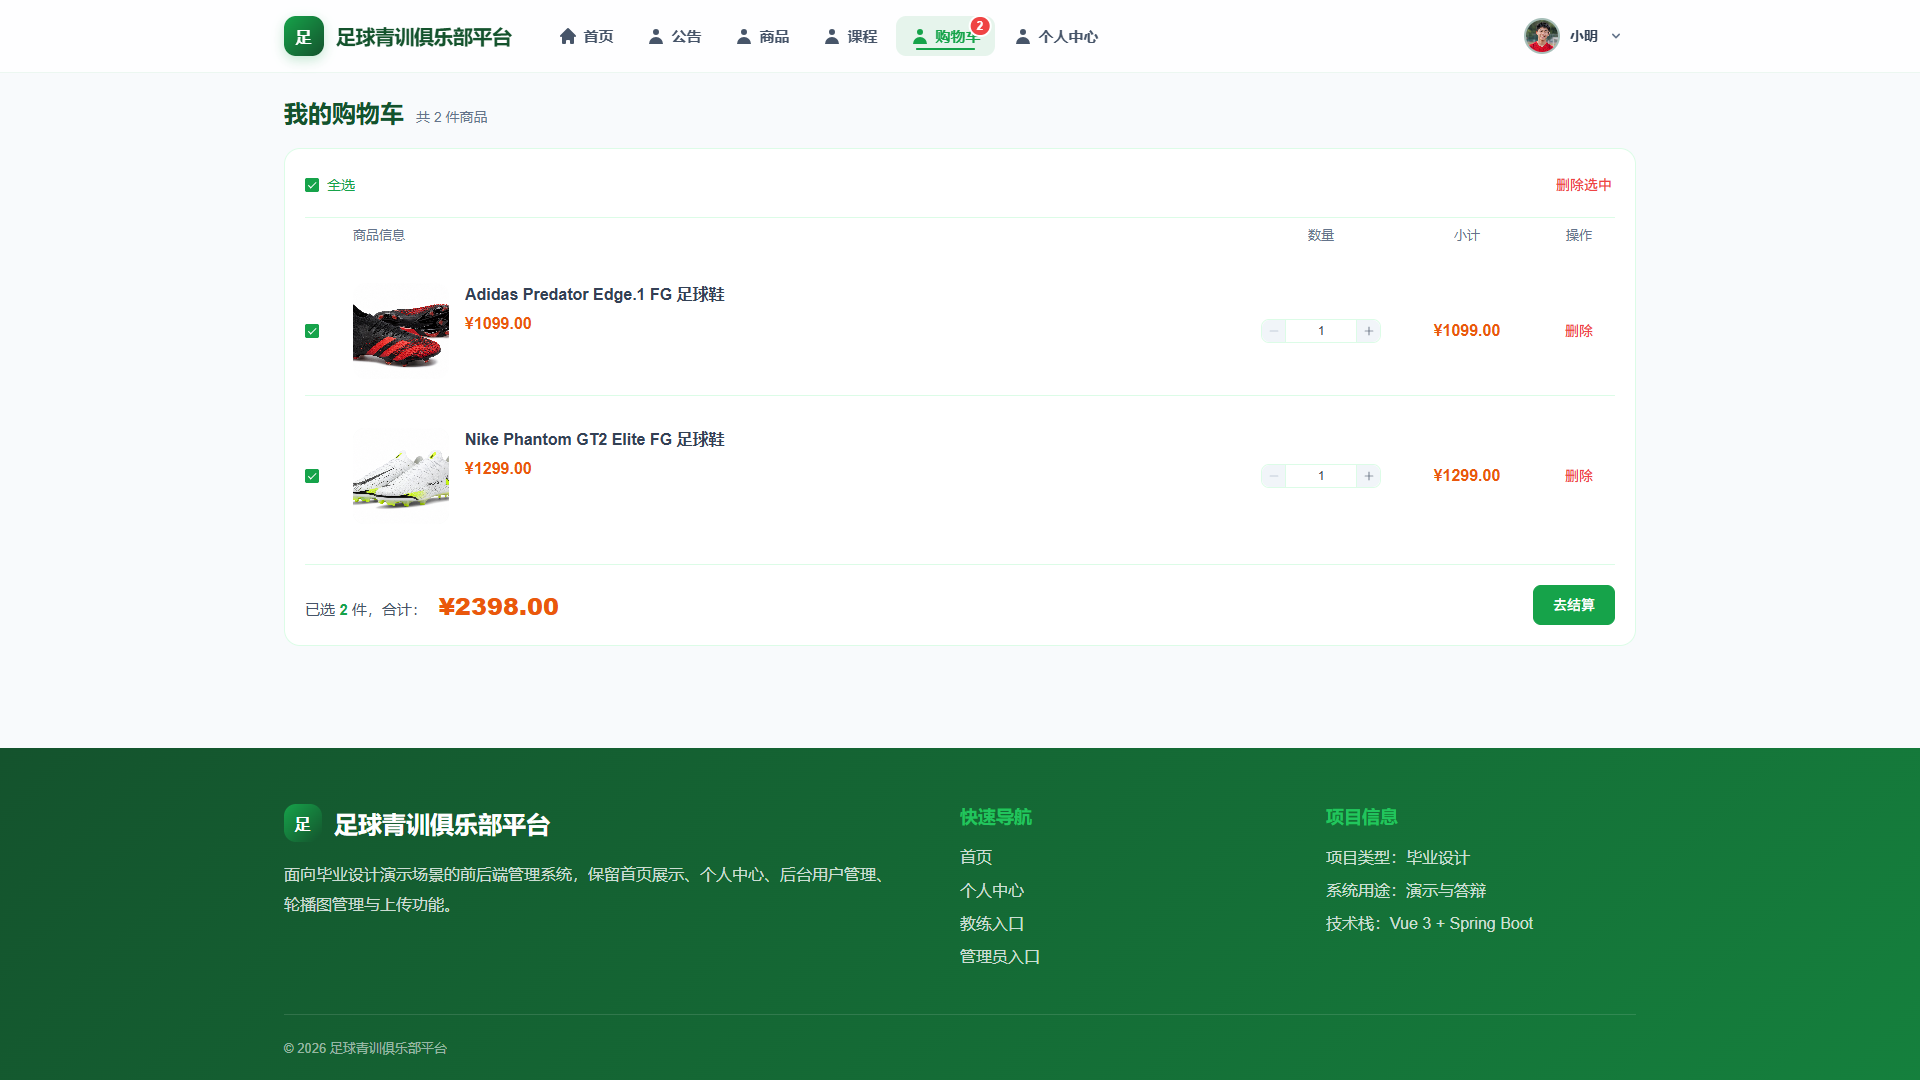Image resolution: width=1920 pixels, height=1080 pixels.
Task: Click the red cart badge showing 2
Action: tap(980, 26)
